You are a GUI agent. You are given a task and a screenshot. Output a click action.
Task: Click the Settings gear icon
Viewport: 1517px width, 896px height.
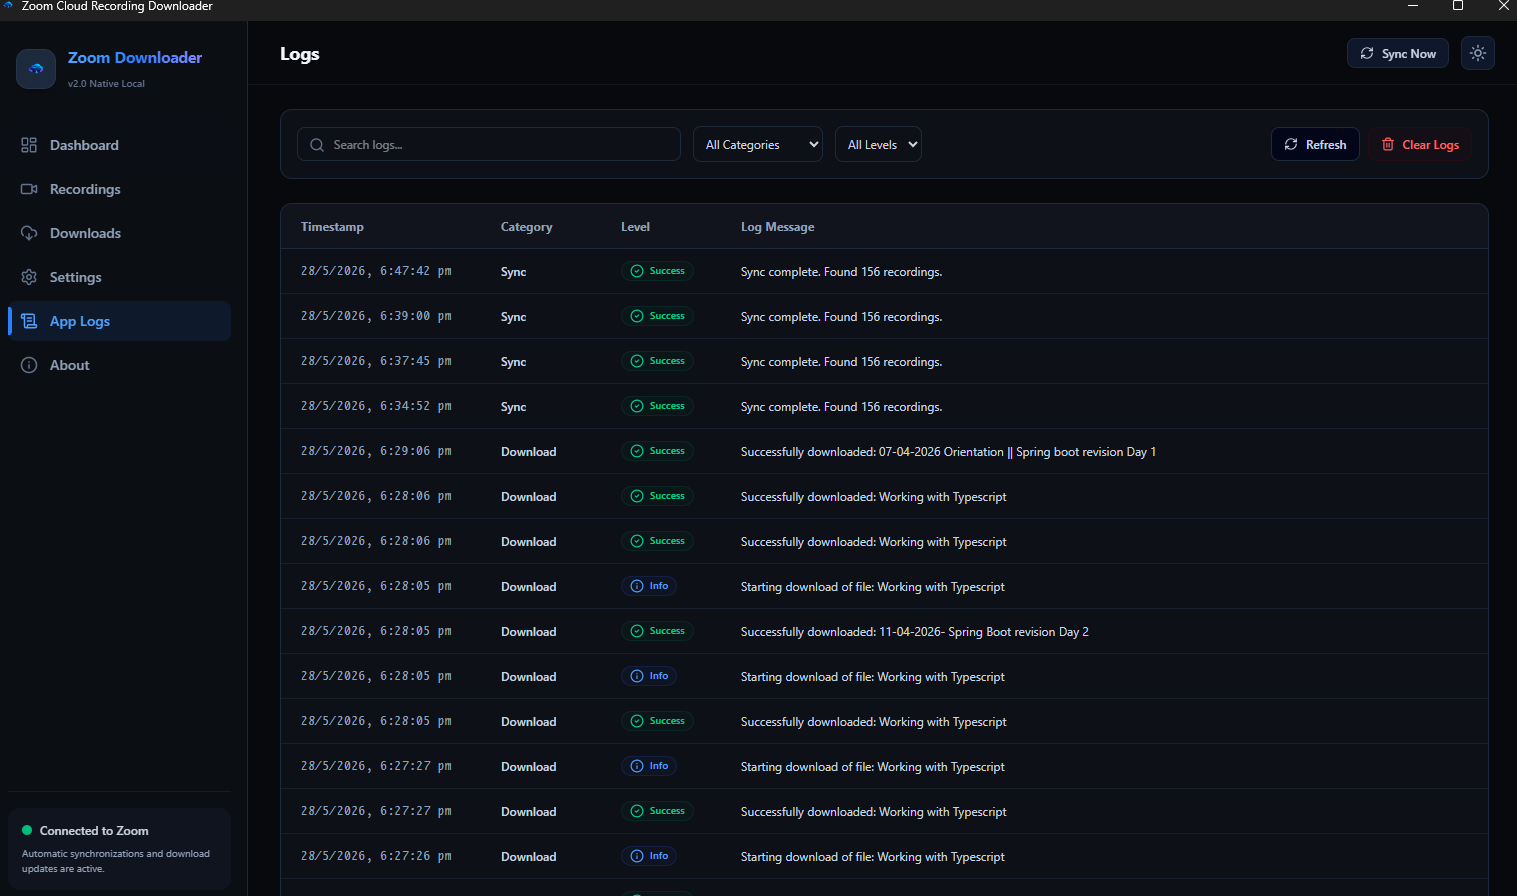point(29,277)
